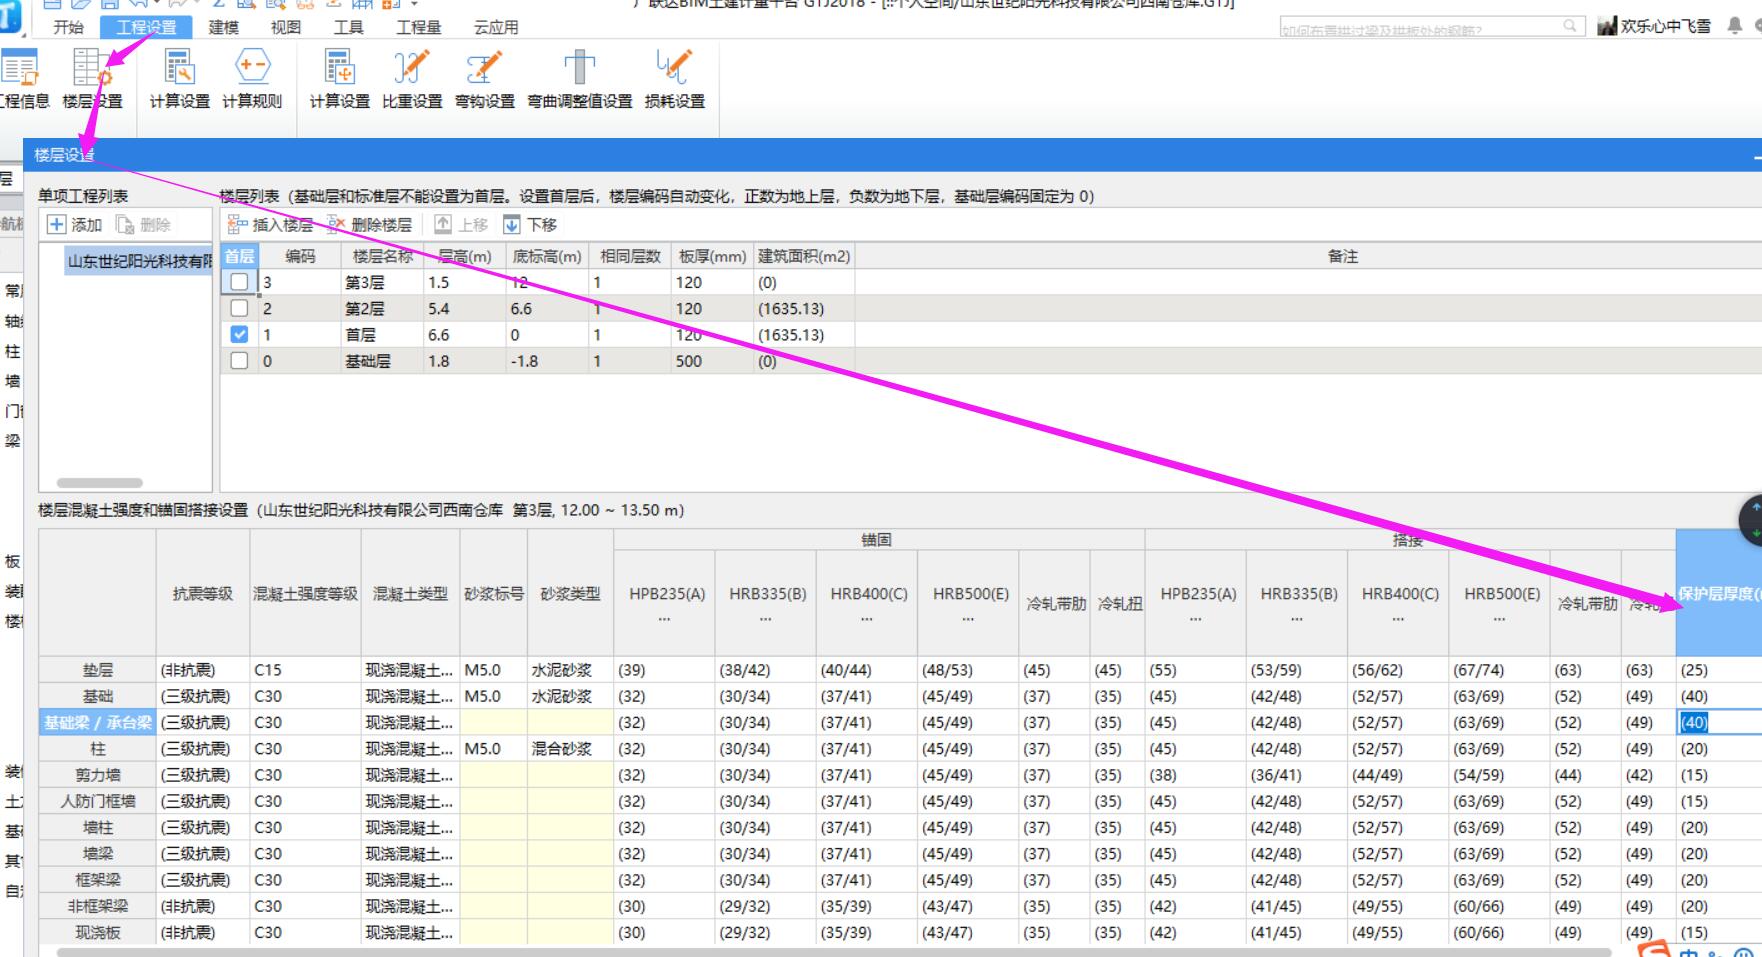
Task: Switch to the 开始 tab
Action: [68, 27]
